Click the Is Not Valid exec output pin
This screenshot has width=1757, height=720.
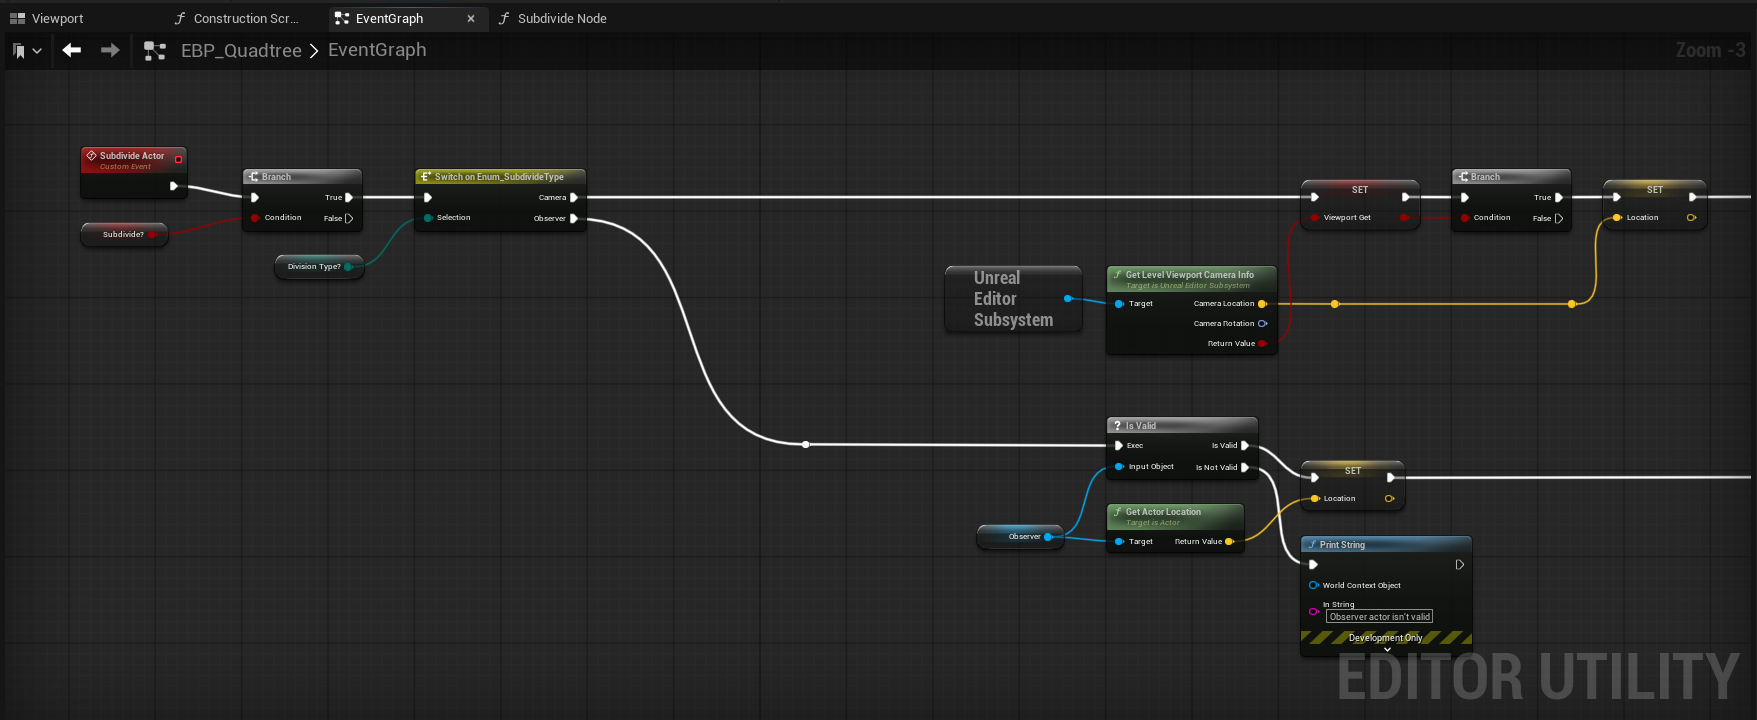tap(1245, 467)
